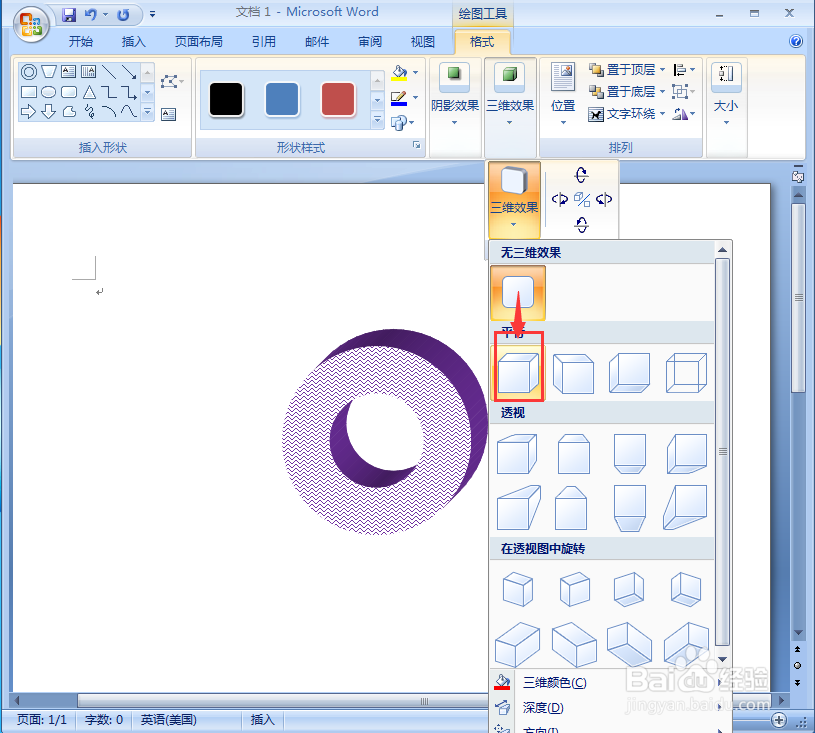Open 3D color option icon
815x733 pixels.
point(502,682)
